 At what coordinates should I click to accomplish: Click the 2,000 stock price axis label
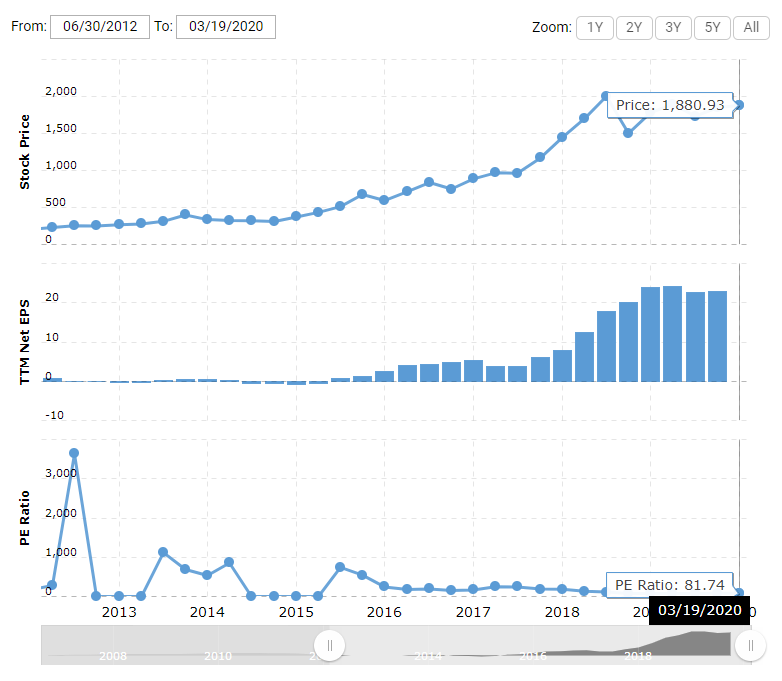(61, 91)
